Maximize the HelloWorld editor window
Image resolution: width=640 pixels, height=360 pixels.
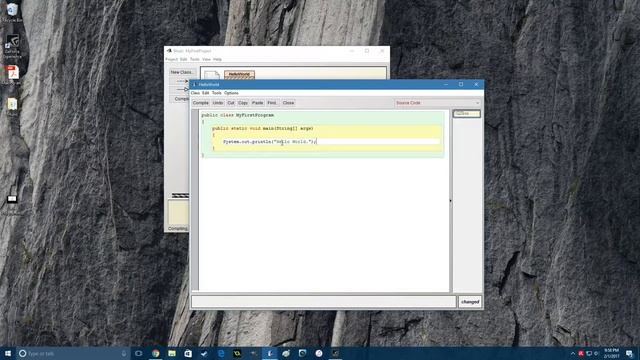pos(461,84)
